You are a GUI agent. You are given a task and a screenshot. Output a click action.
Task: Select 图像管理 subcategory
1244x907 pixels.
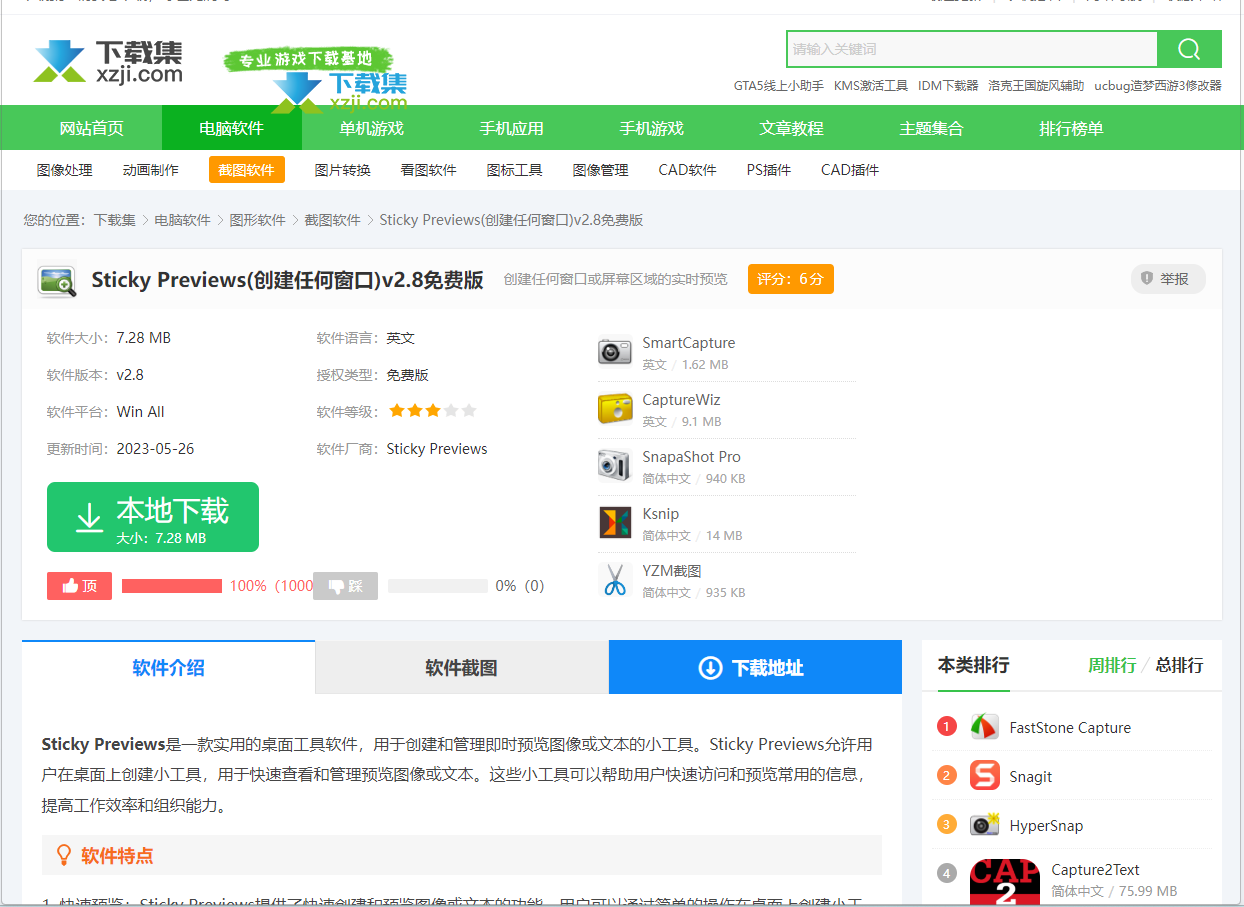click(601, 170)
